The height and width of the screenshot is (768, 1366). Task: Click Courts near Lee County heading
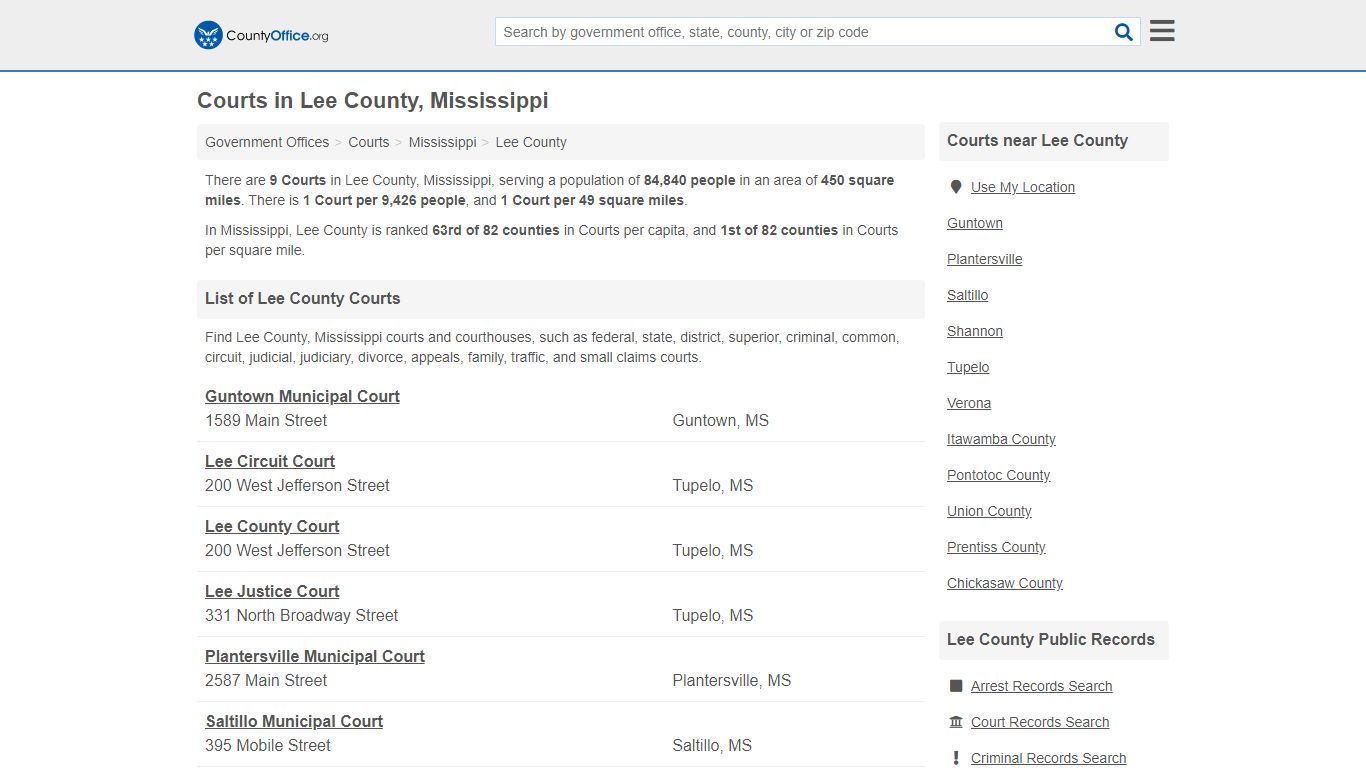(1037, 141)
